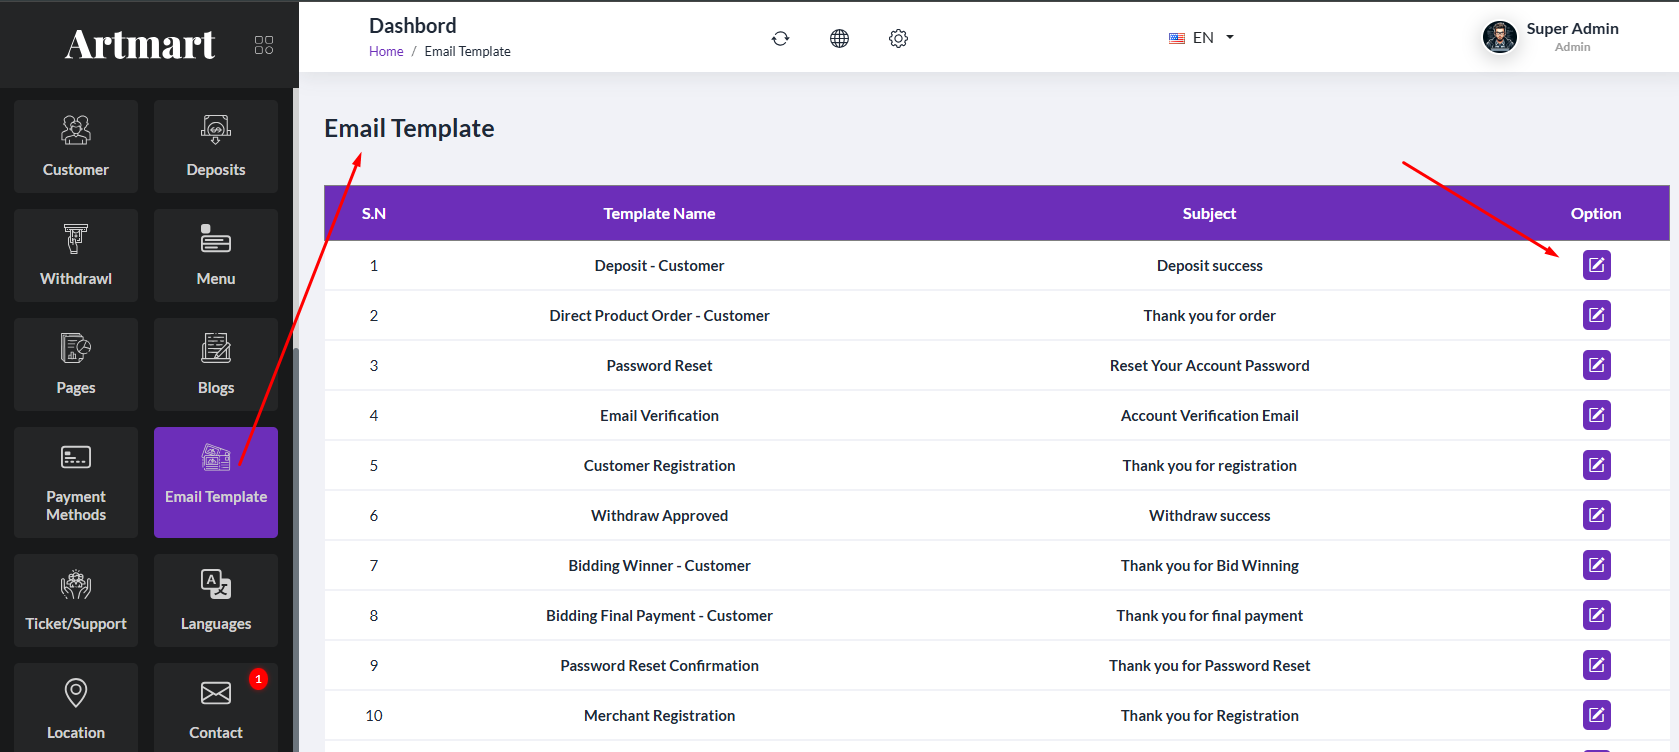Viewport: 1679px width, 752px height.
Task: Click the Home breadcrumb link
Action: point(386,52)
